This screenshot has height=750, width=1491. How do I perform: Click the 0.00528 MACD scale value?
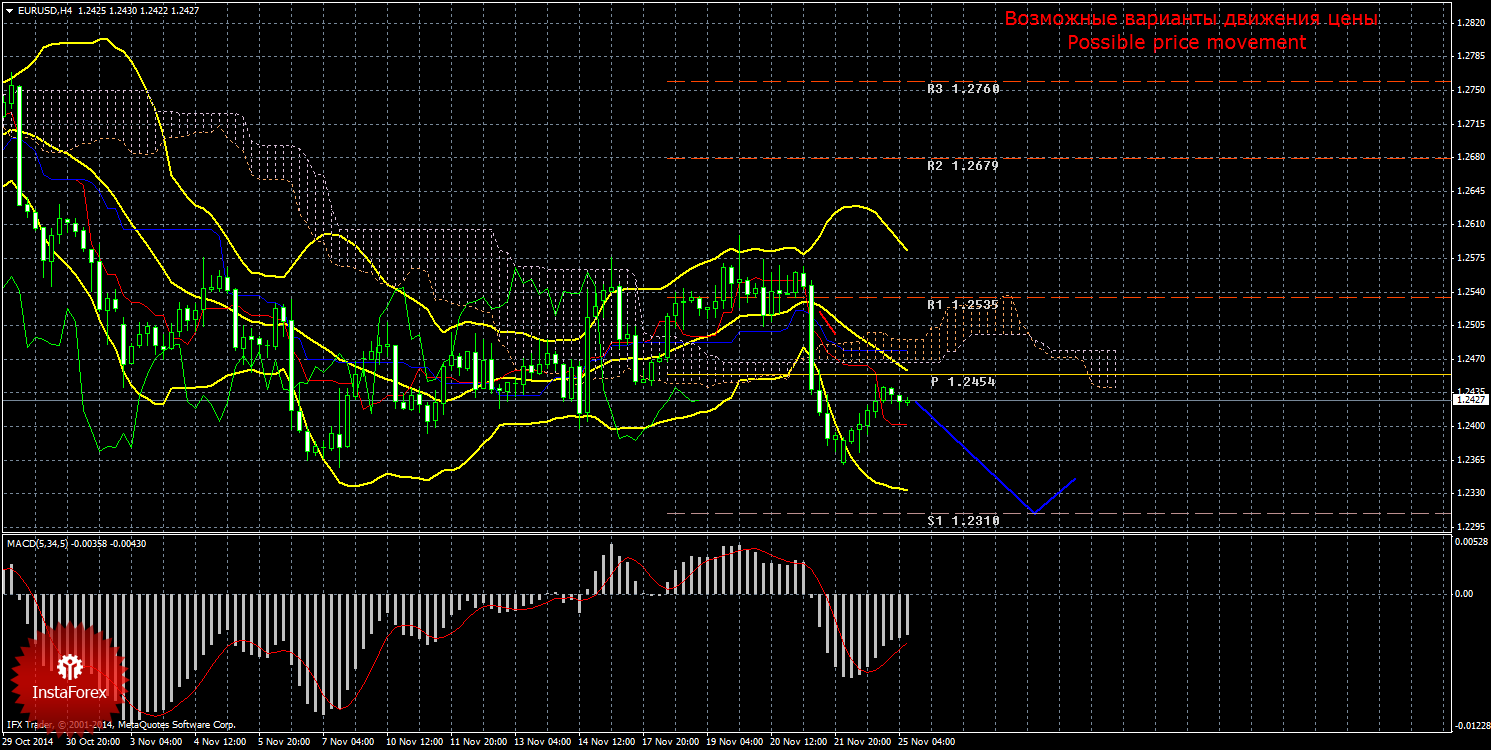point(1469,542)
